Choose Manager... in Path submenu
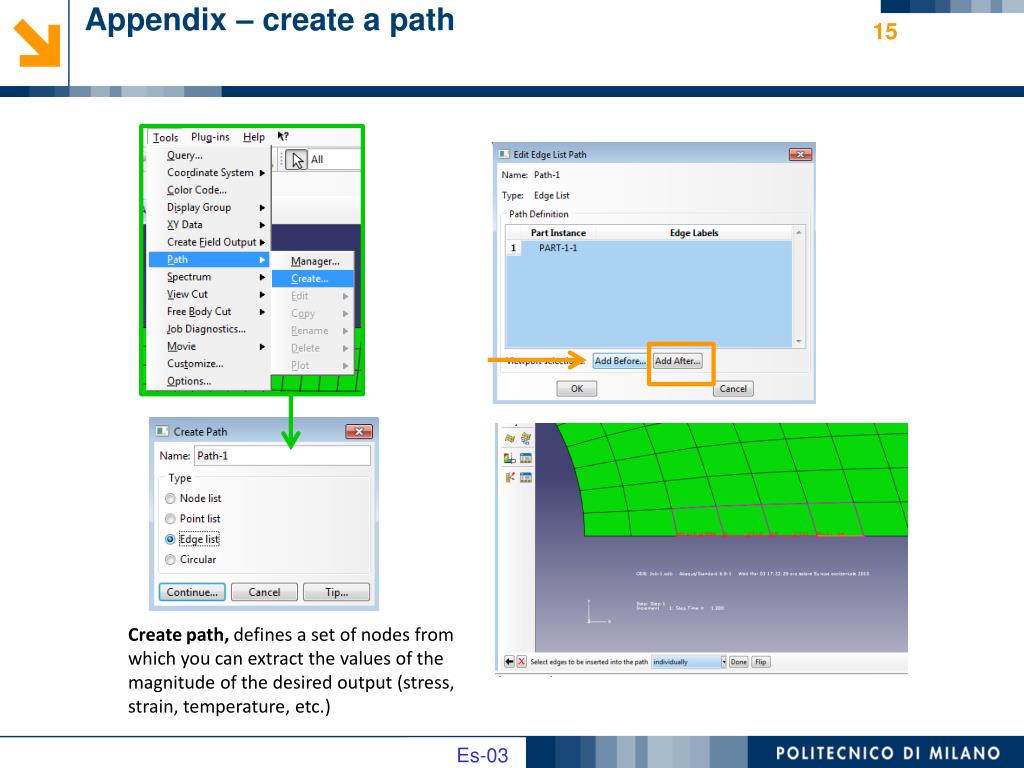Screen dimensions: 1024x768 315,261
